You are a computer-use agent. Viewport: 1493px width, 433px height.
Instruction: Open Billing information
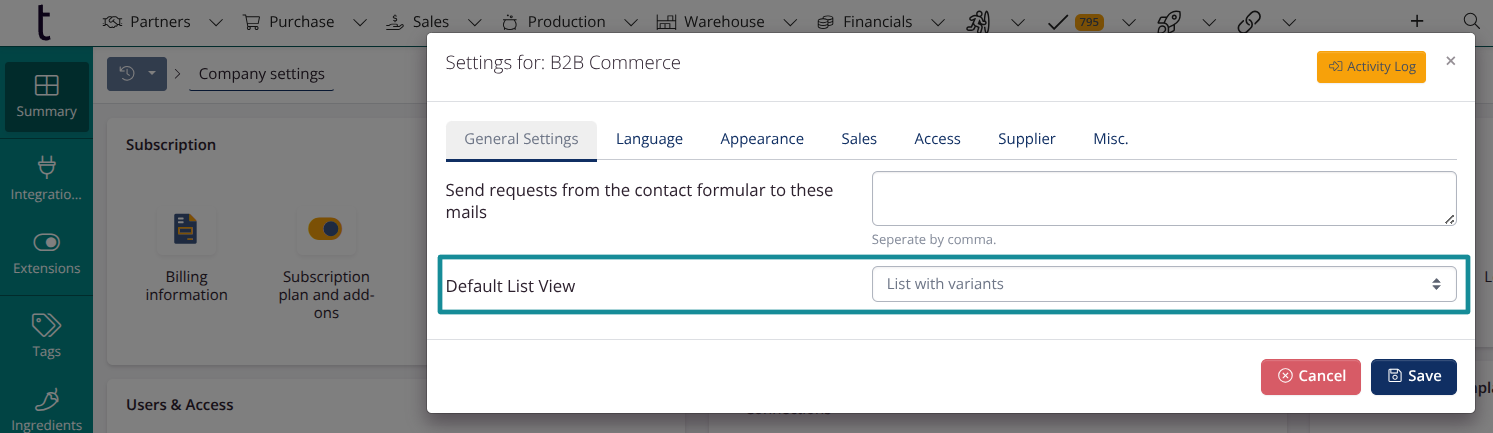coord(186,255)
